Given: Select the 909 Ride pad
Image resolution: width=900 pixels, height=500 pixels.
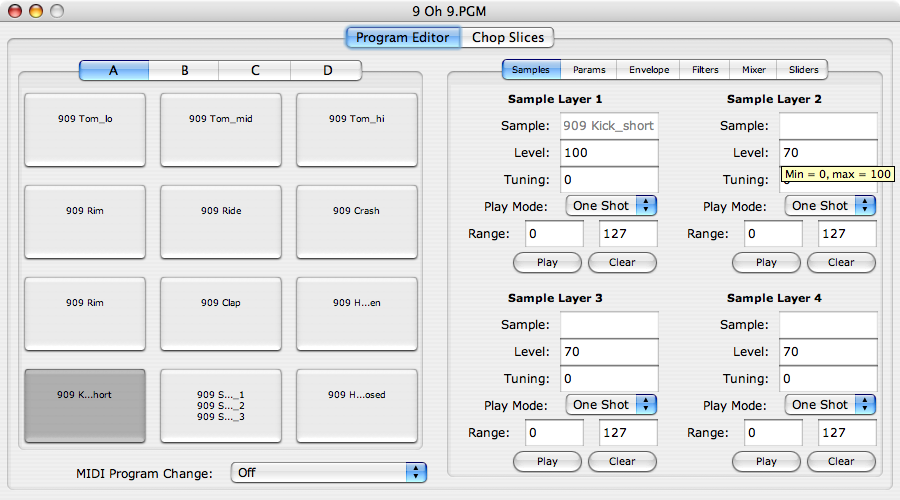Looking at the screenshot, I should click(221, 222).
